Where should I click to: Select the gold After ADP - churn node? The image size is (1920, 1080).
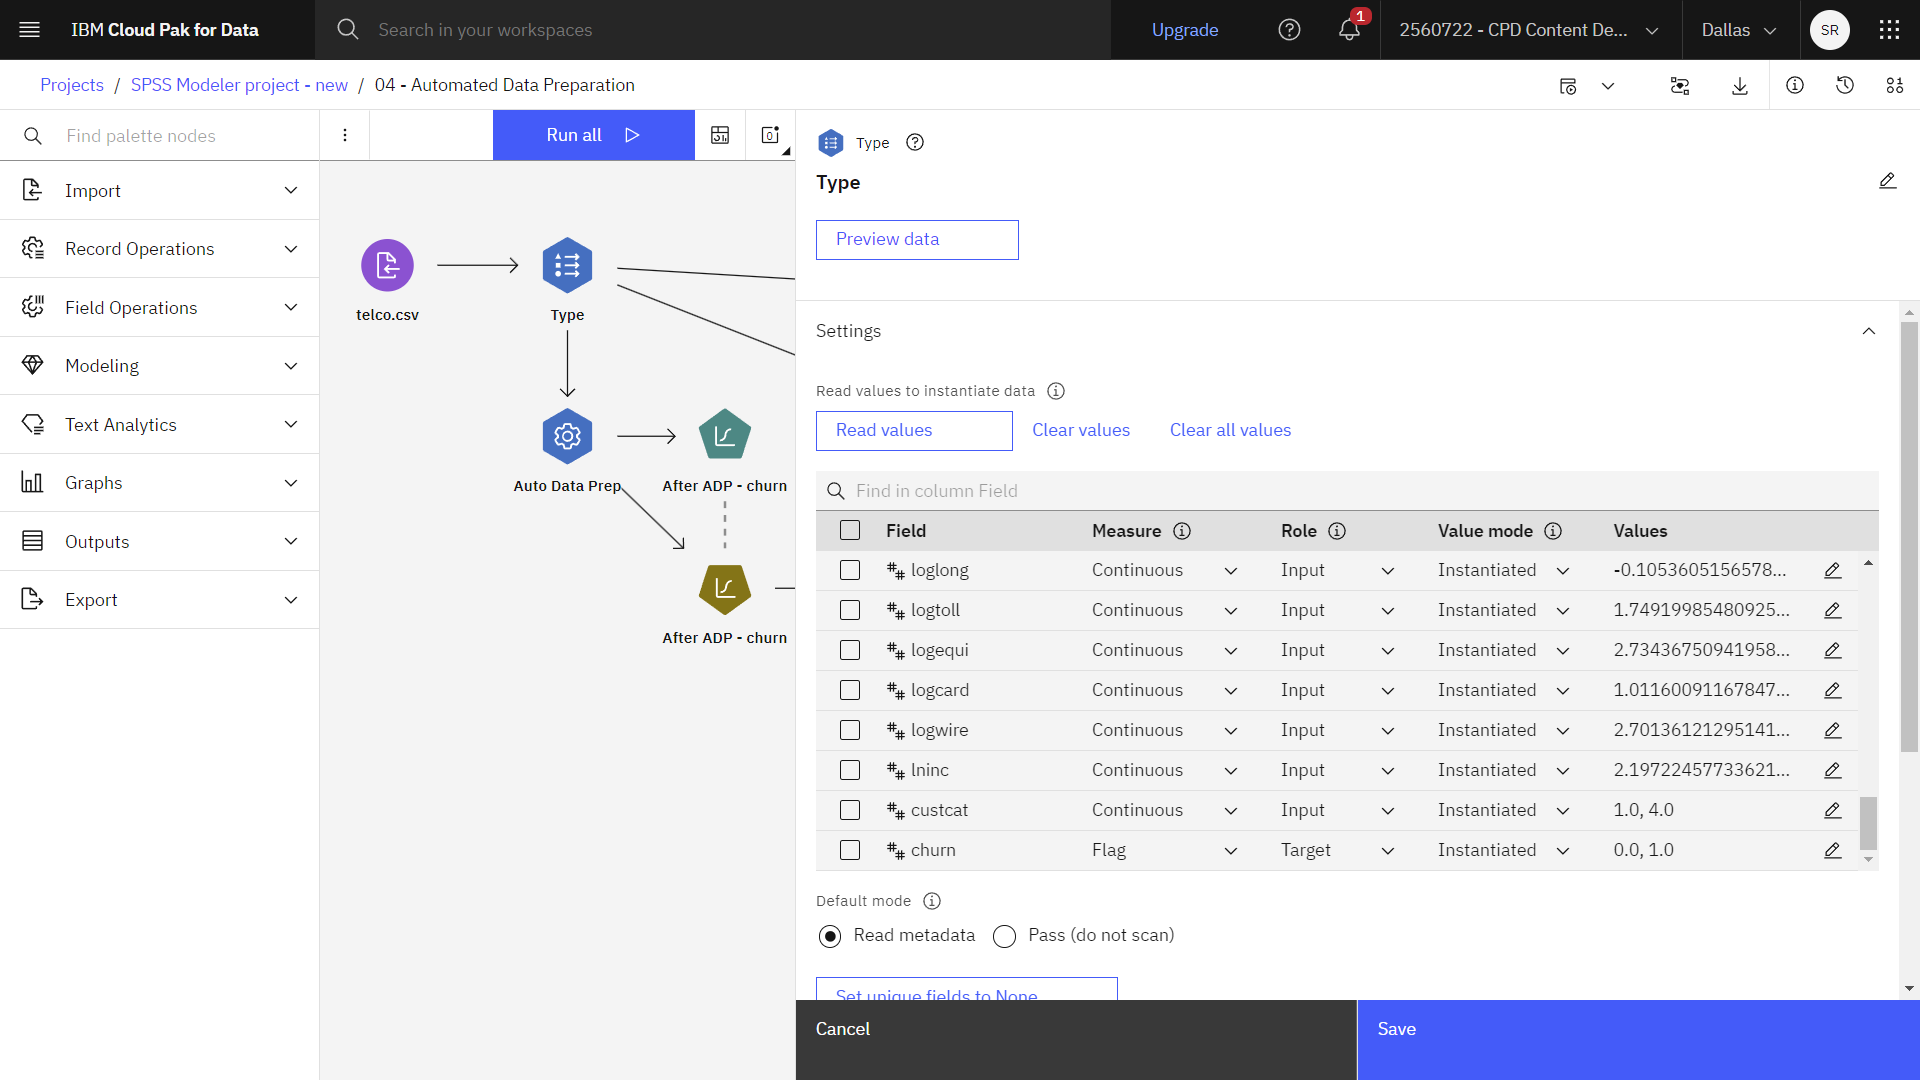coord(725,588)
